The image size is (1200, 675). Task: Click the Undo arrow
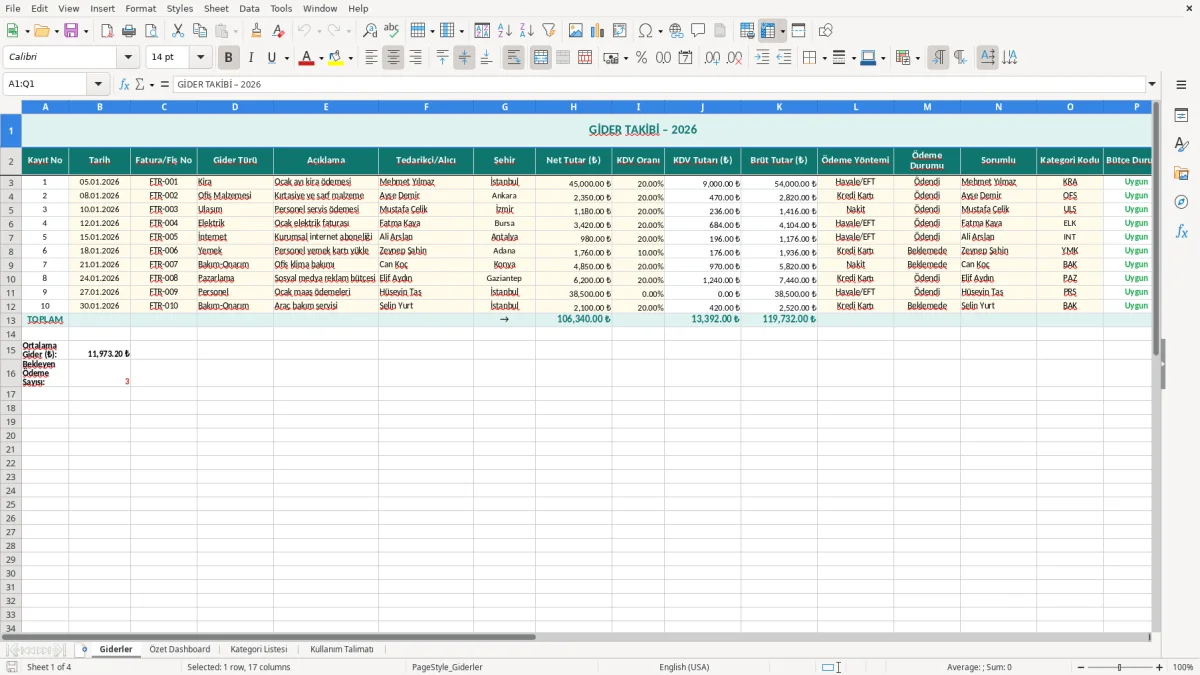pyautogui.click(x=304, y=31)
